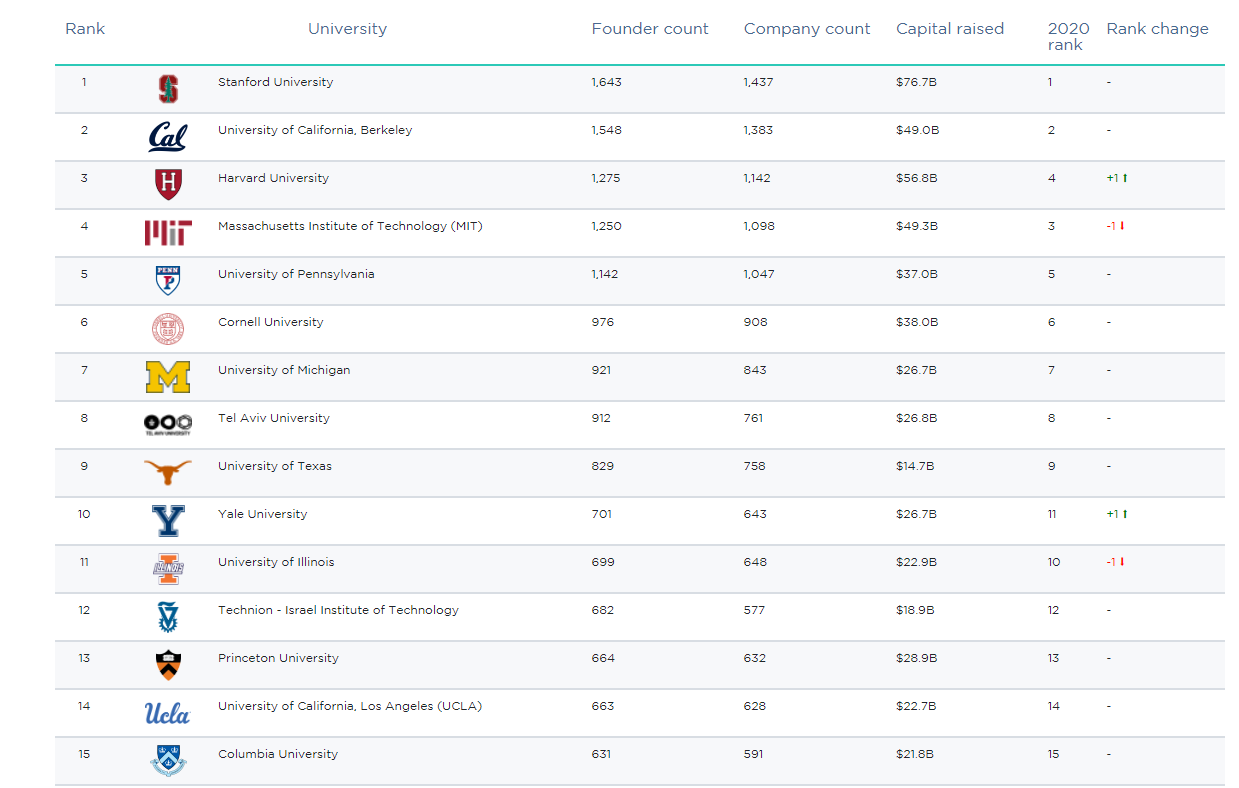
Task: Click capital raised $56.8B
Action: [x=917, y=178]
